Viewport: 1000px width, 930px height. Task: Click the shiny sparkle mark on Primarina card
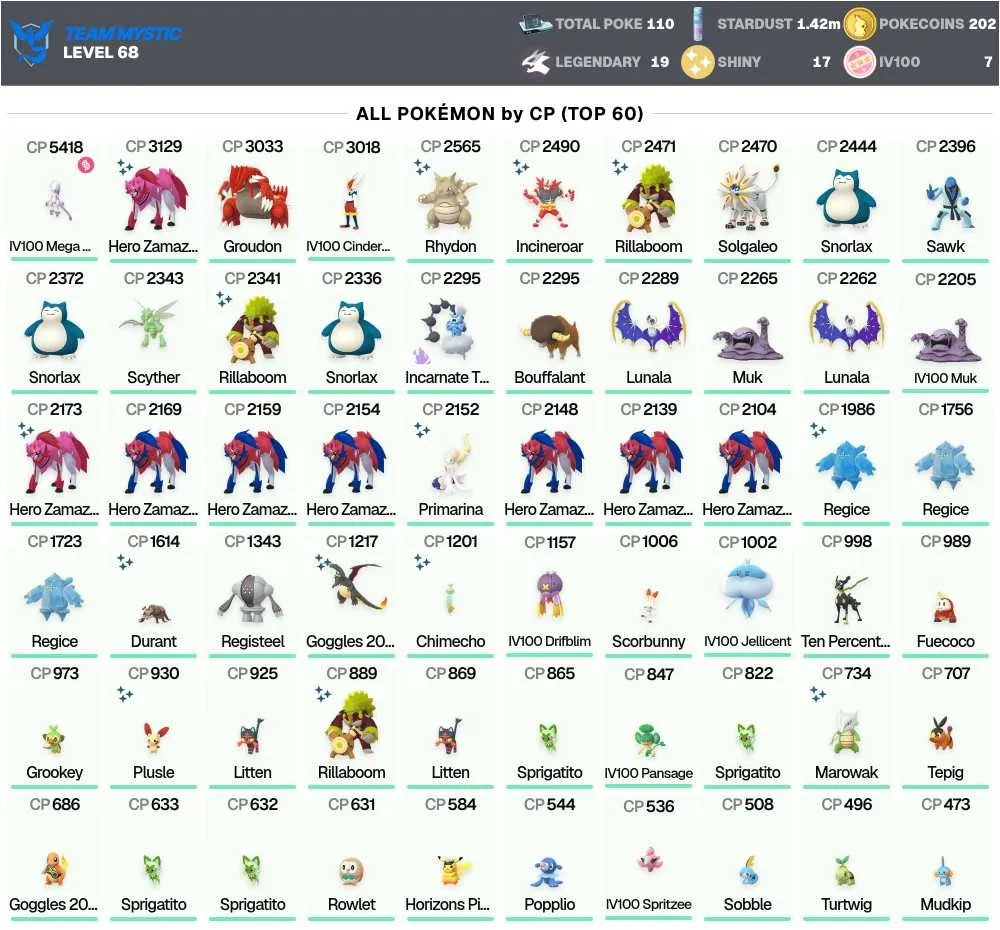pos(422,430)
